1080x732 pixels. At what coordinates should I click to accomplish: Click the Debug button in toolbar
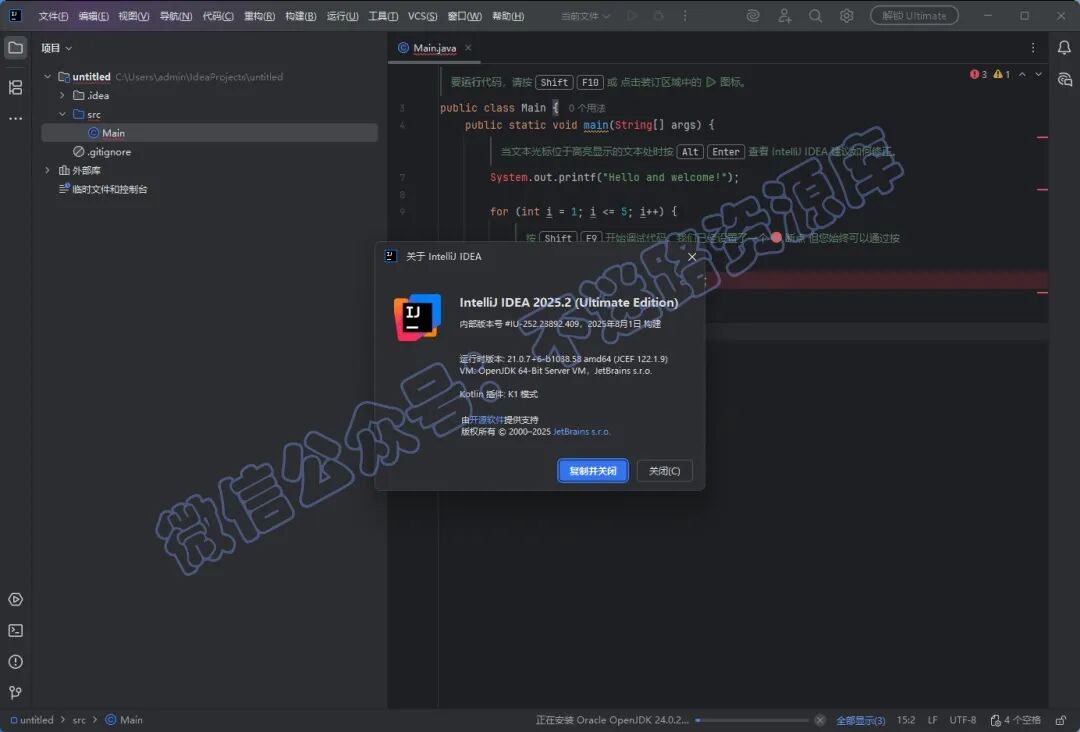[x=658, y=15]
